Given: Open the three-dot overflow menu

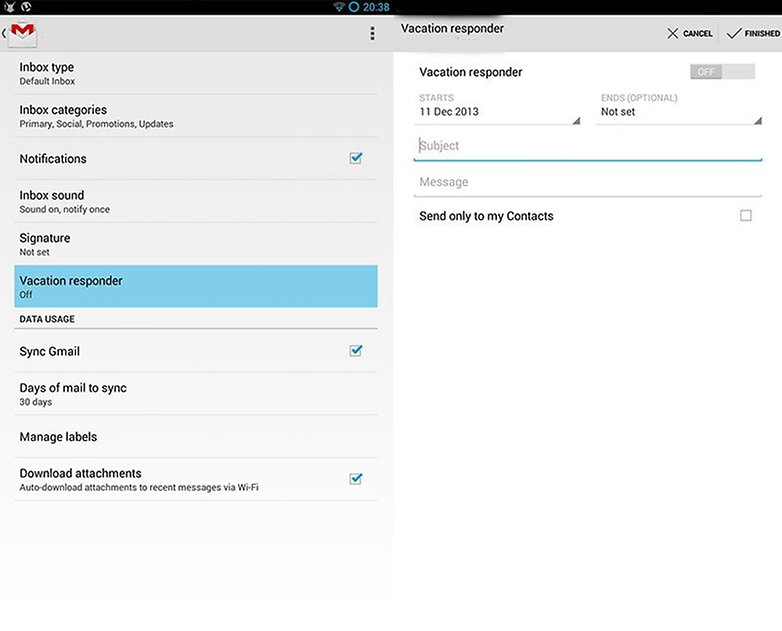Looking at the screenshot, I should point(372,33).
